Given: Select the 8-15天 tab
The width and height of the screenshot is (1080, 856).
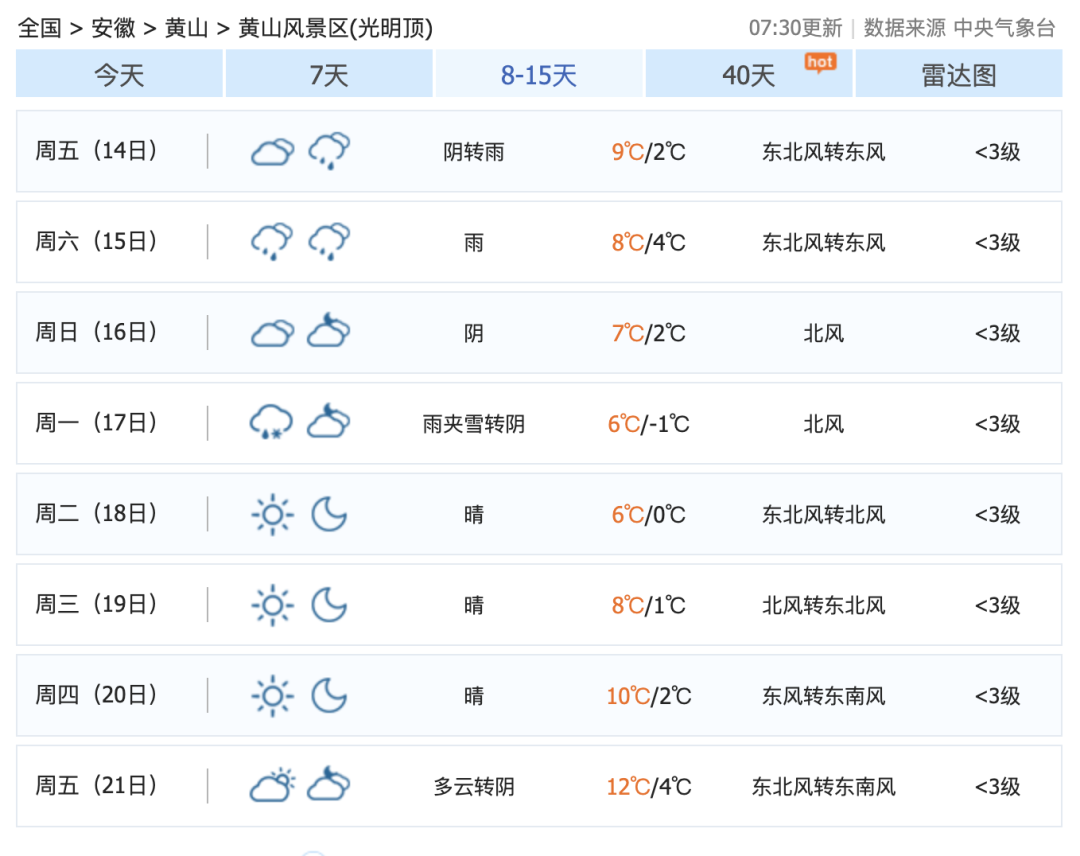Looking at the screenshot, I should pos(539,75).
